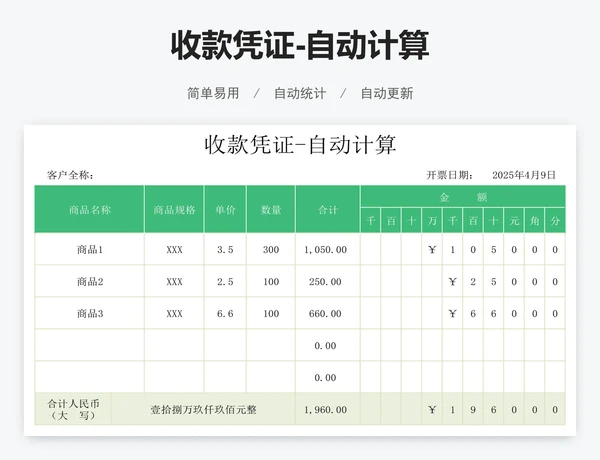The height and width of the screenshot is (460, 600).
Task: Click the 商品规格 column header
Action: point(174,210)
